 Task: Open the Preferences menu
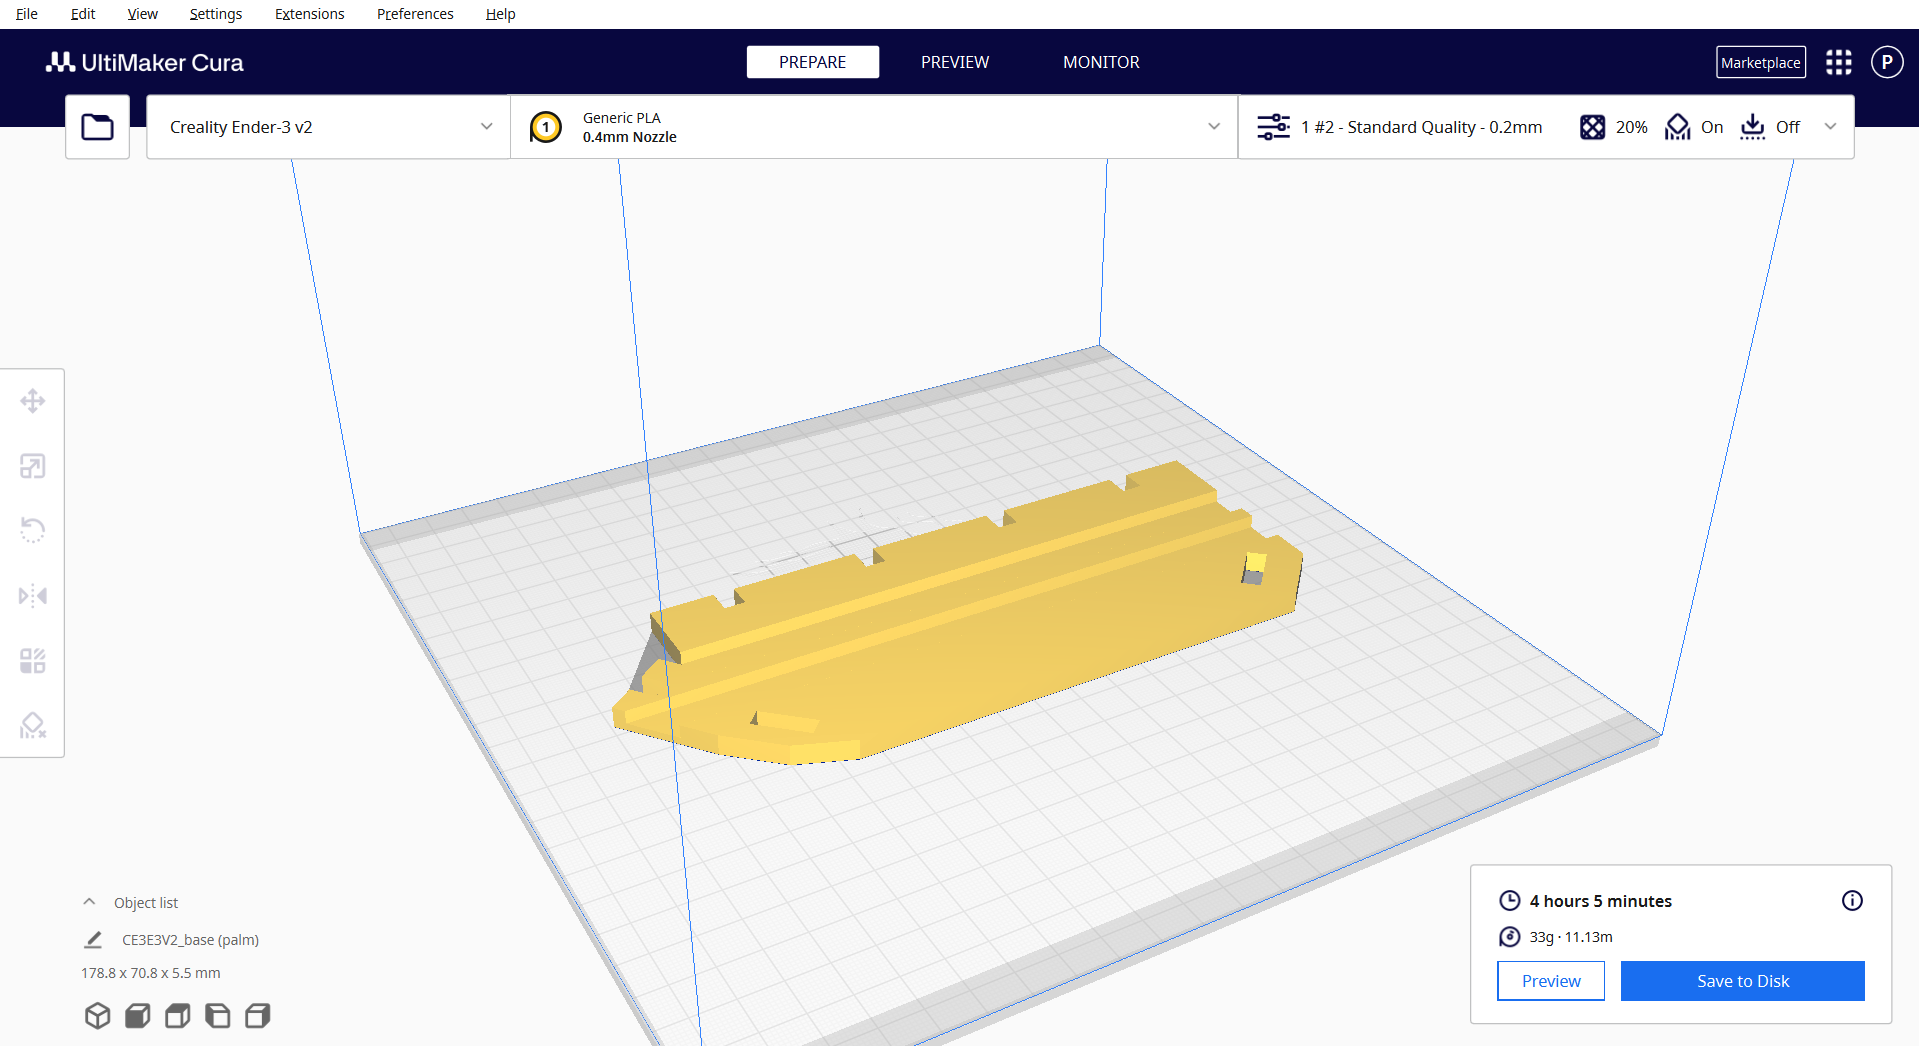[x=415, y=14]
